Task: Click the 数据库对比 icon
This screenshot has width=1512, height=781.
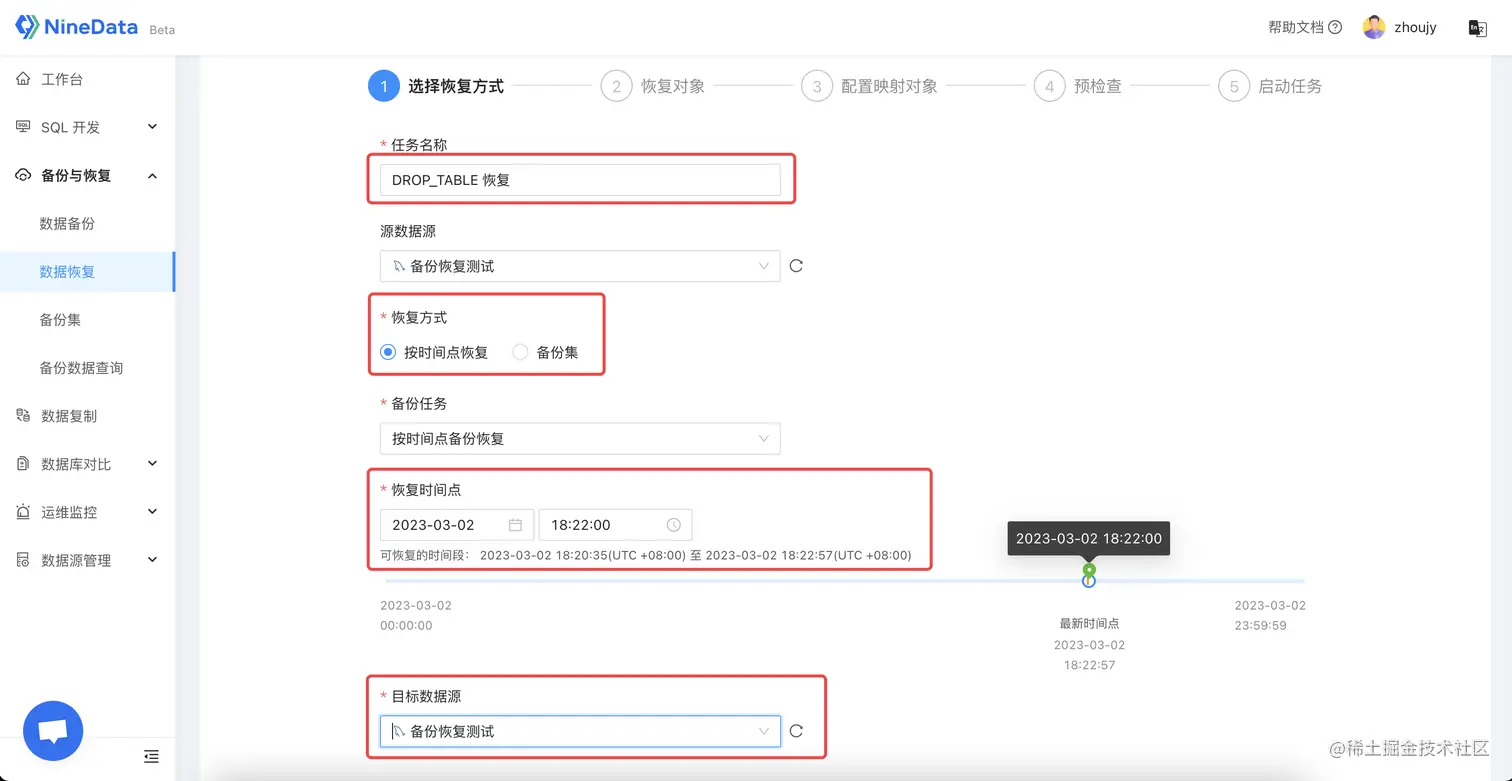Action: pyautogui.click(x=23, y=464)
